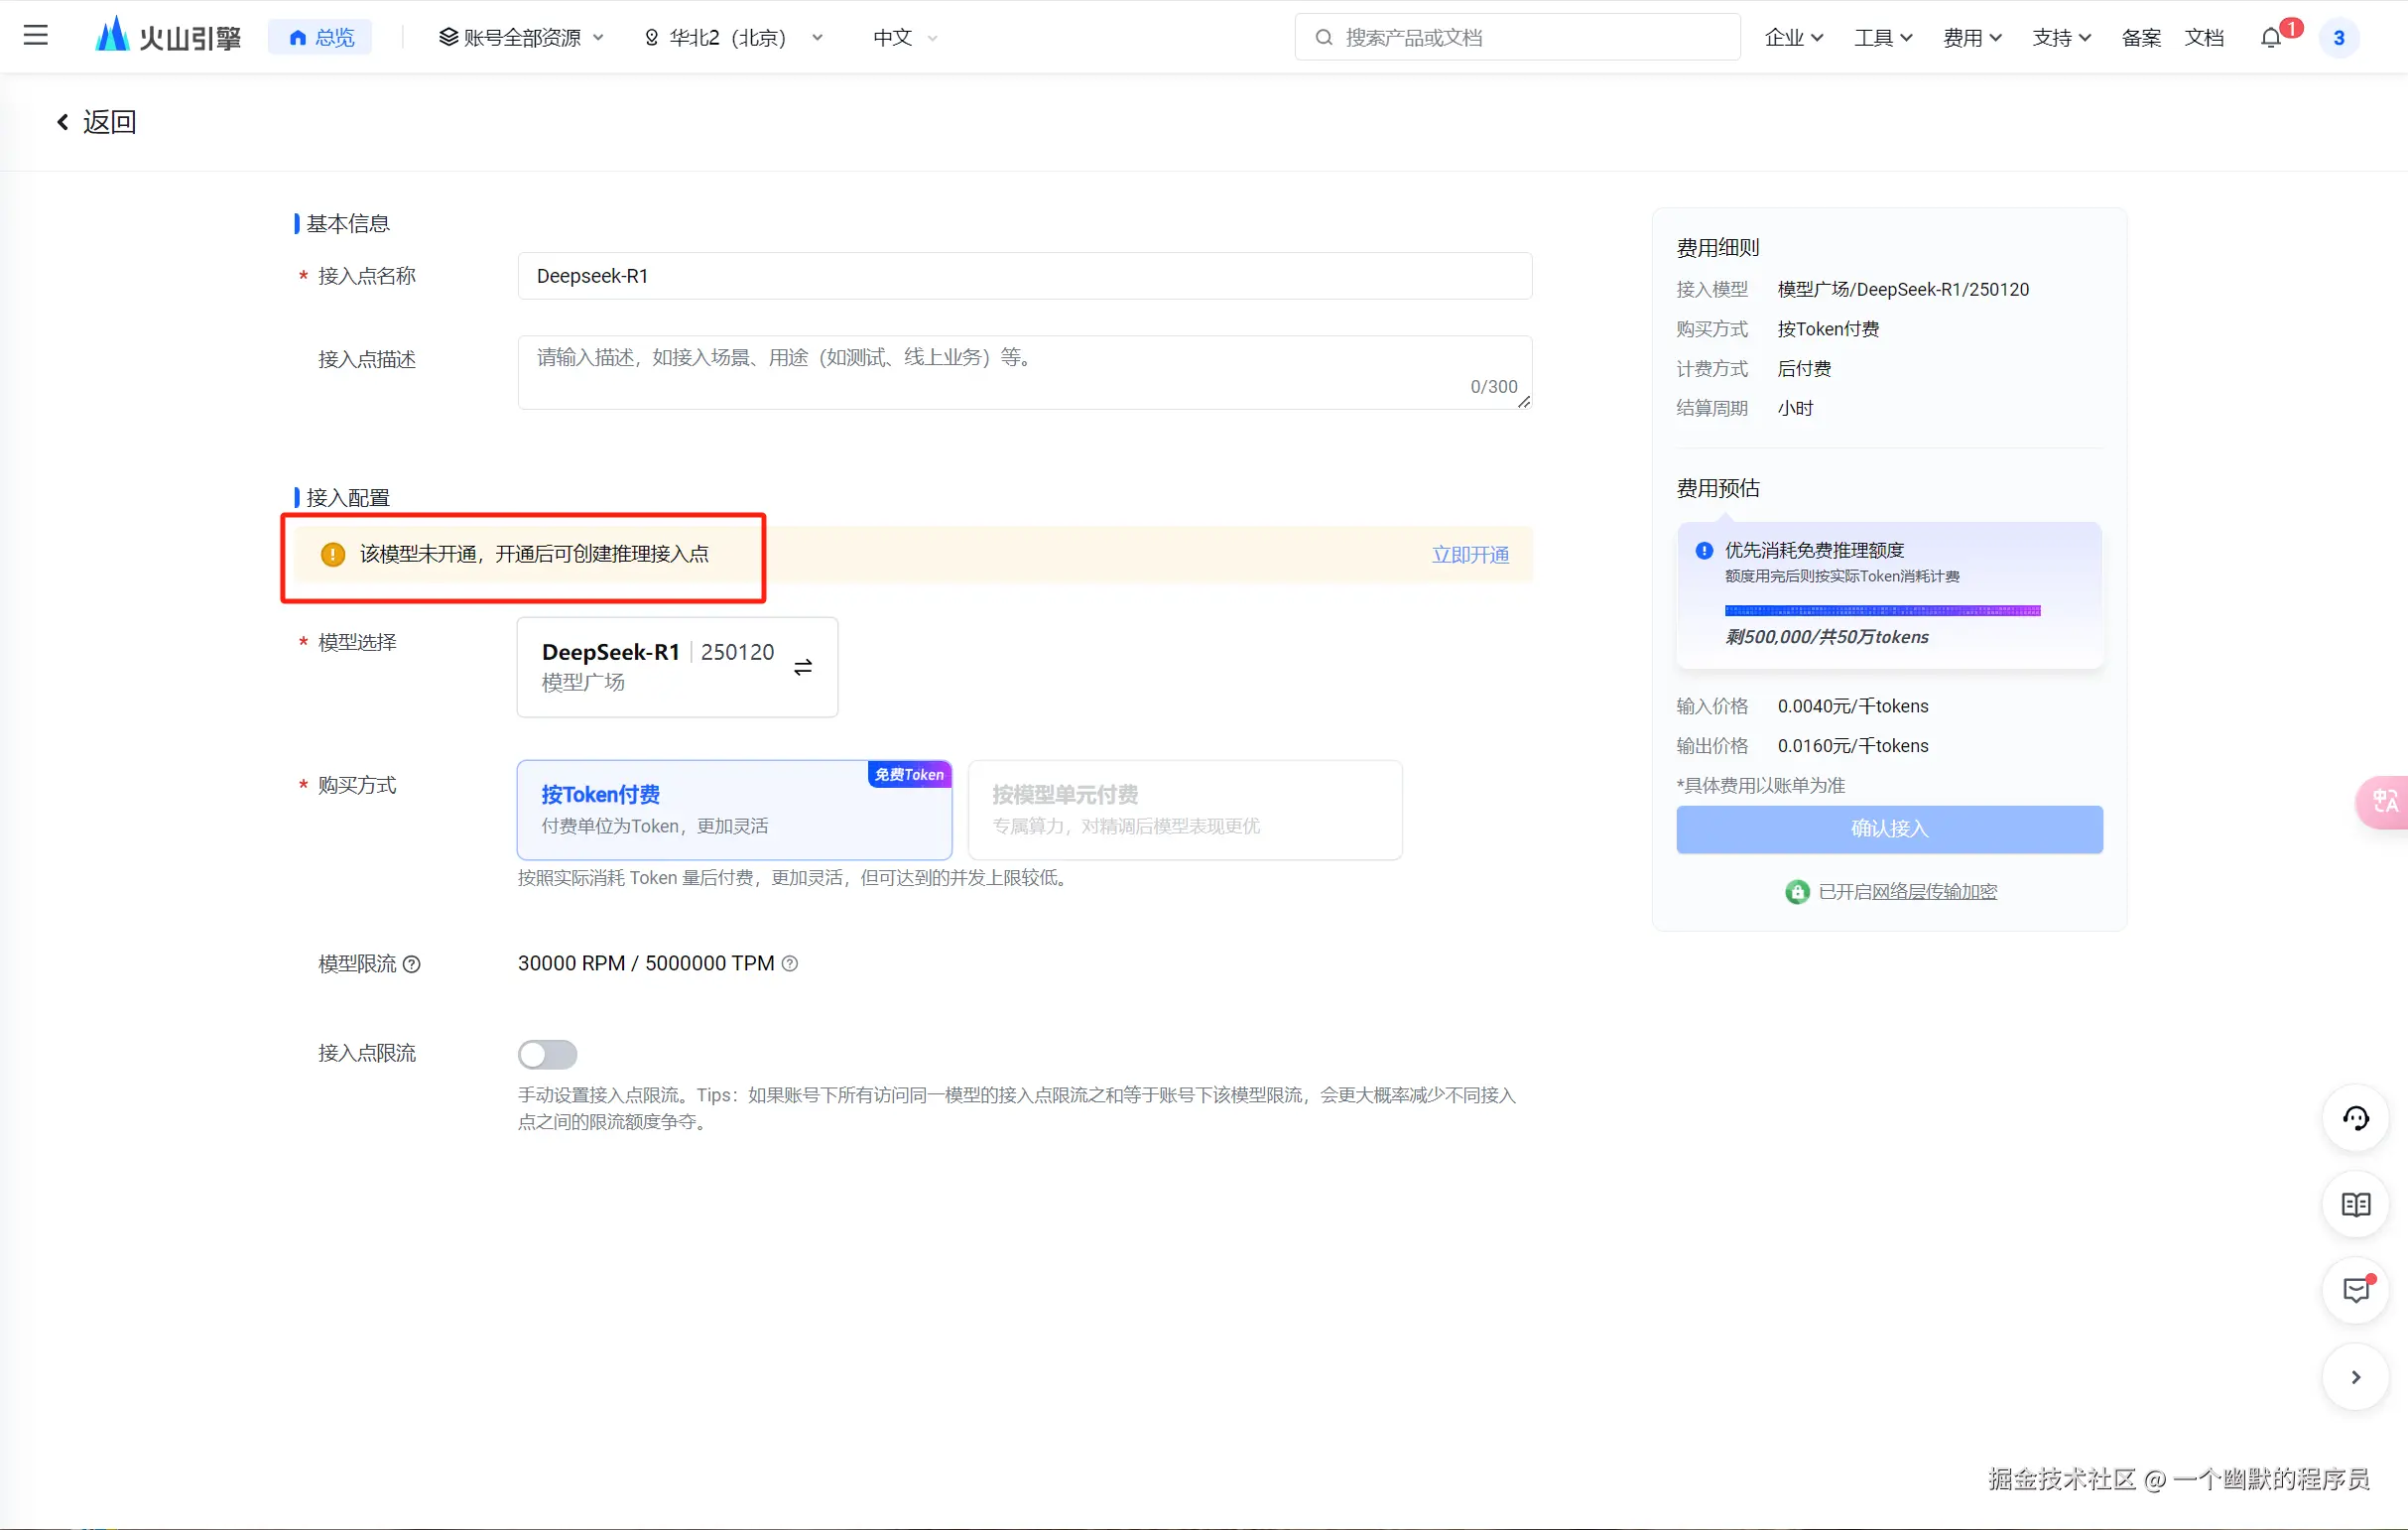The image size is (2408, 1530).
Task: Click the TPM help question icon
Action: [790, 964]
